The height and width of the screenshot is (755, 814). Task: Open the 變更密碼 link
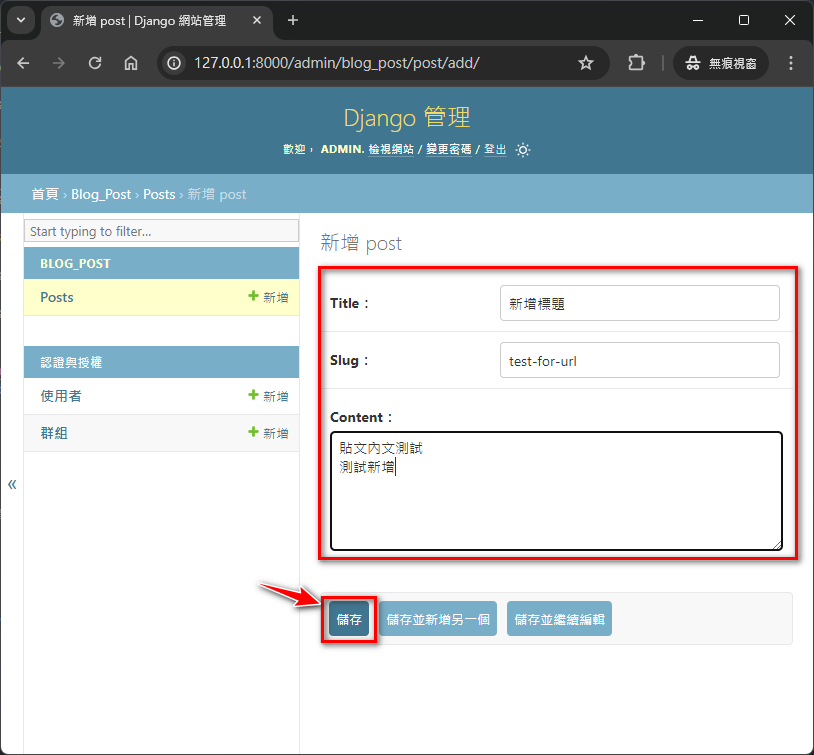[x=449, y=150]
